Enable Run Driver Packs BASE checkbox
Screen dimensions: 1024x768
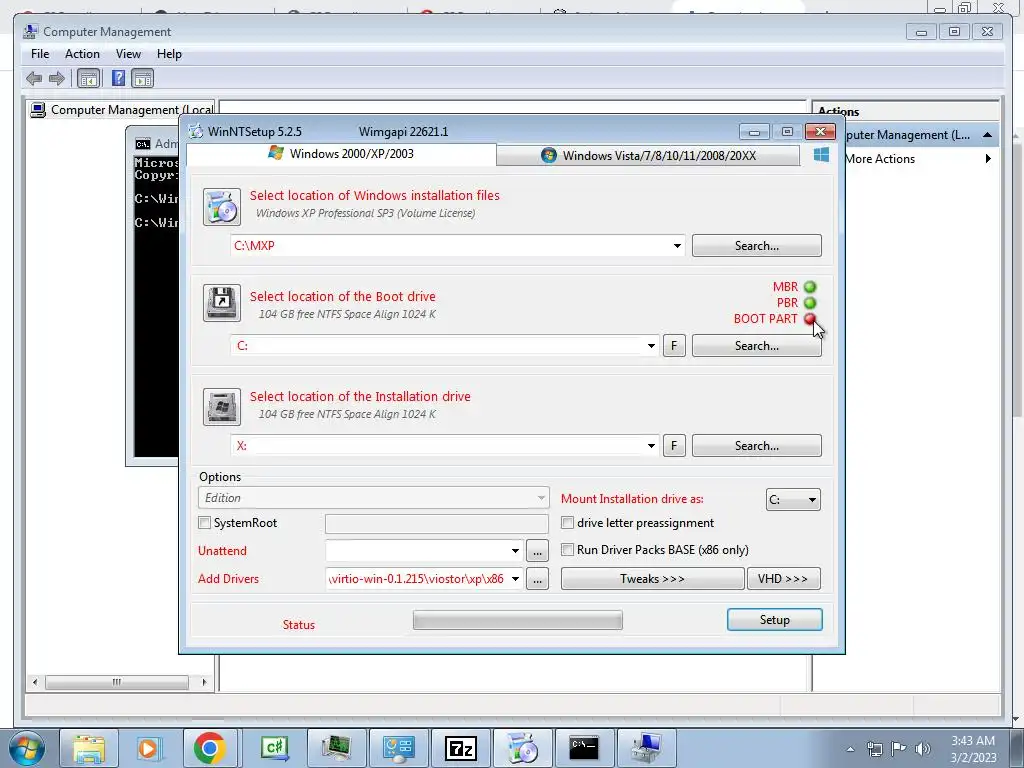pyautogui.click(x=568, y=550)
